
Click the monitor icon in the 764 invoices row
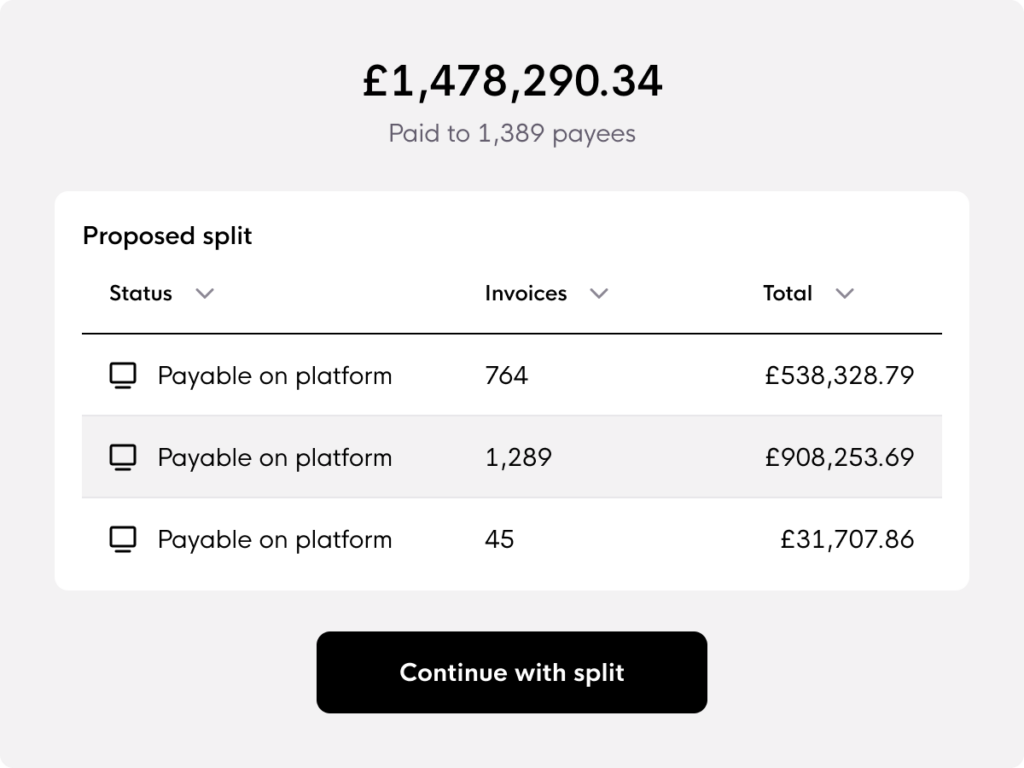[x=123, y=376]
